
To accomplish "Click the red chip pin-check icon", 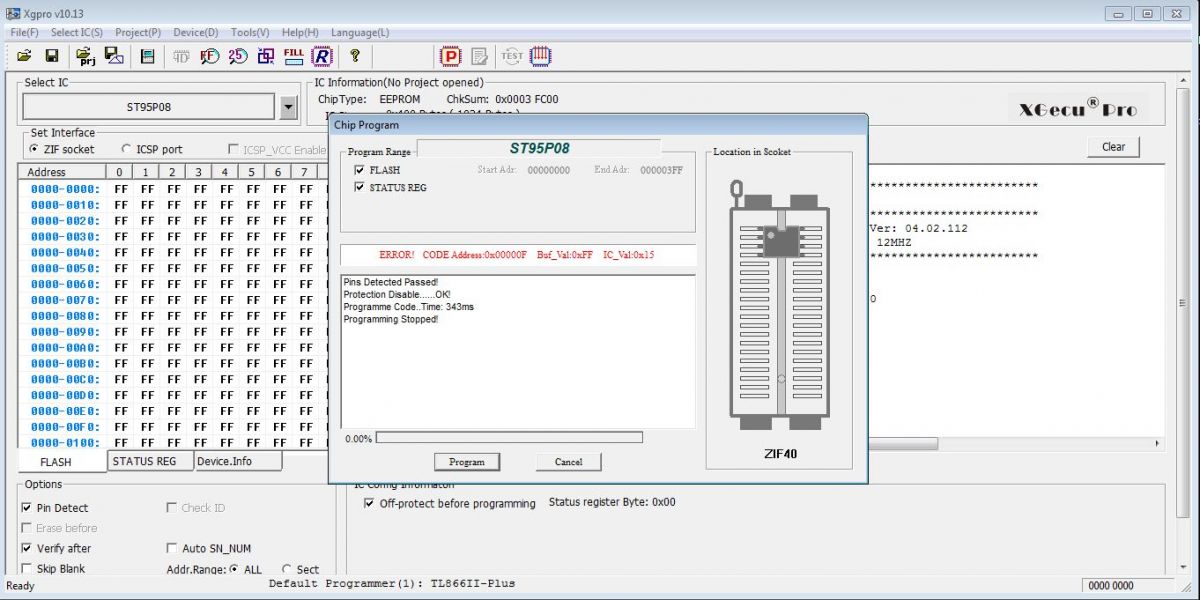I will pos(541,56).
